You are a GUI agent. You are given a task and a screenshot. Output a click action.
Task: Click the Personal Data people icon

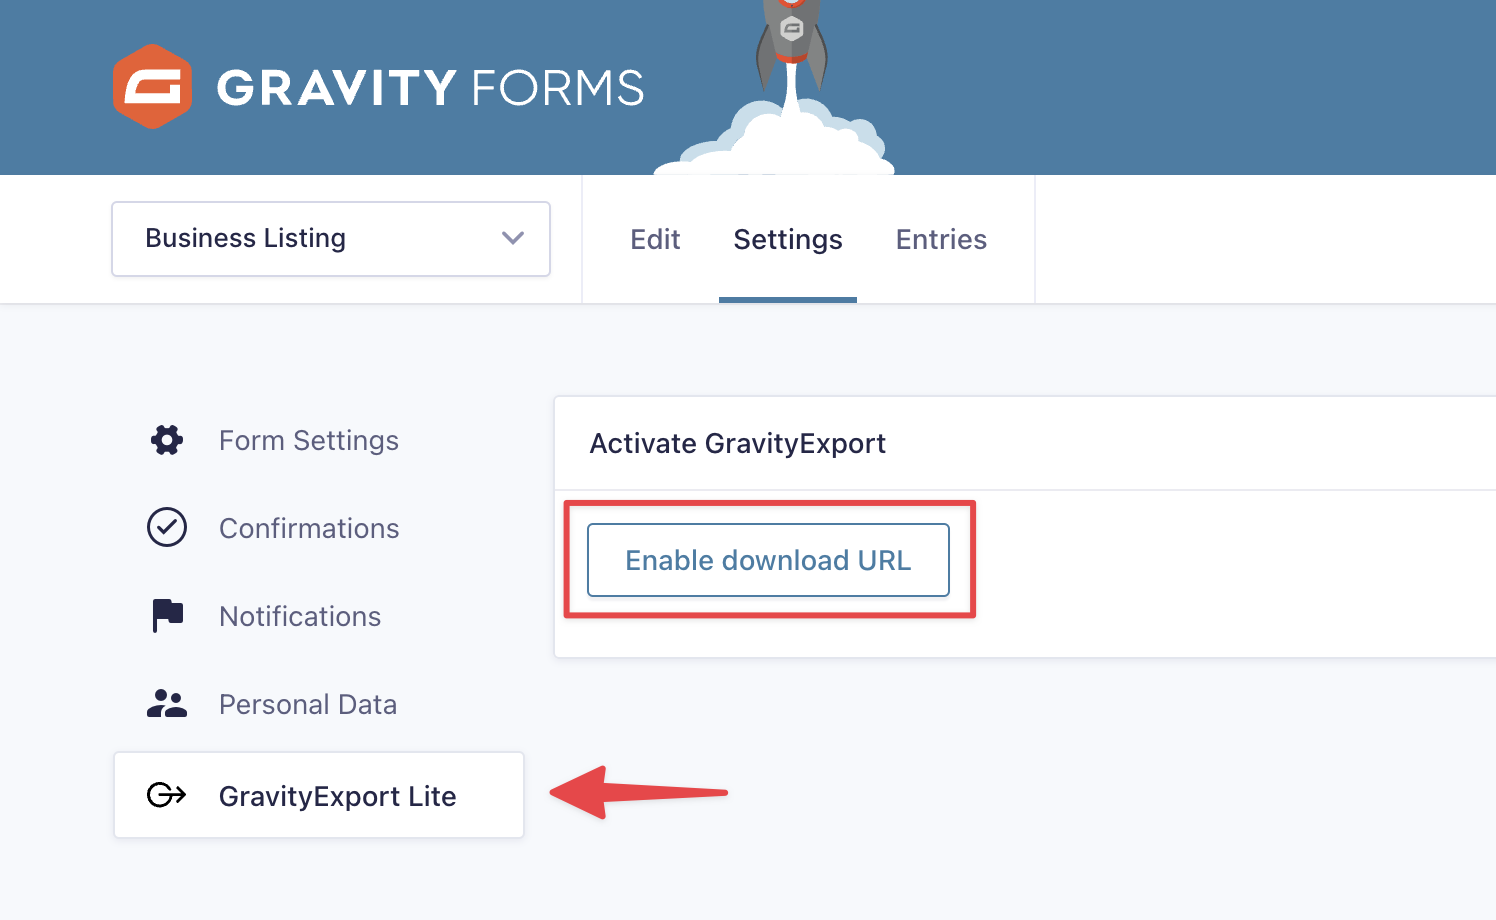(166, 703)
